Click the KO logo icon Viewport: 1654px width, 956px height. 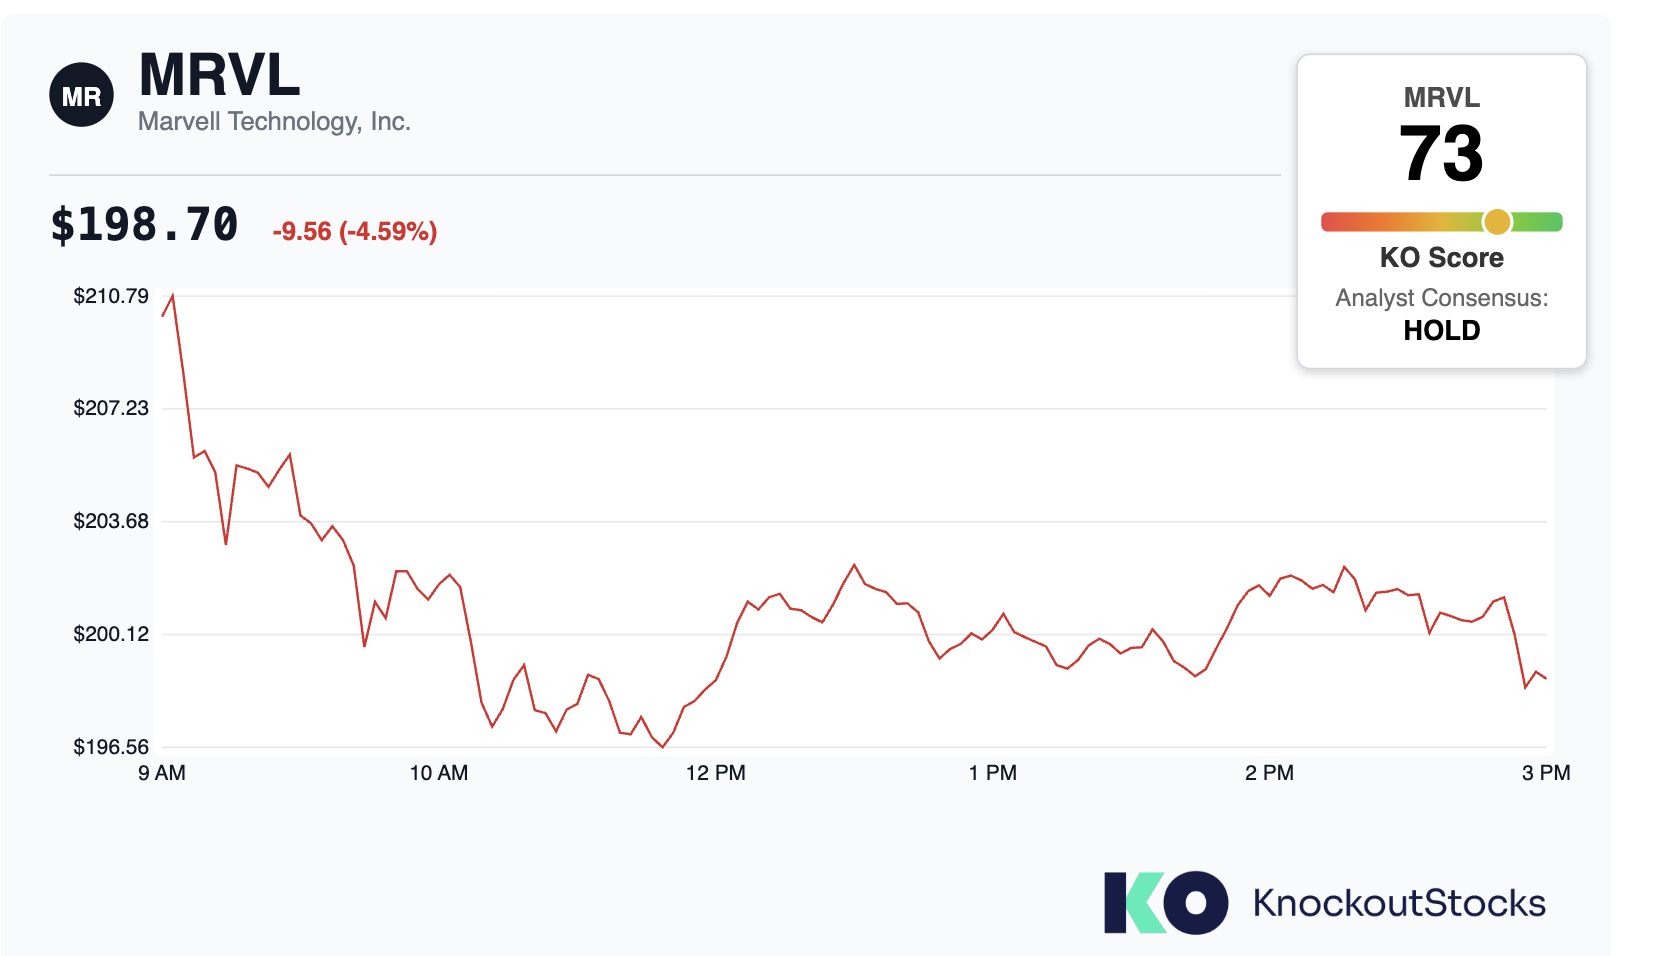click(x=1166, y=903)
